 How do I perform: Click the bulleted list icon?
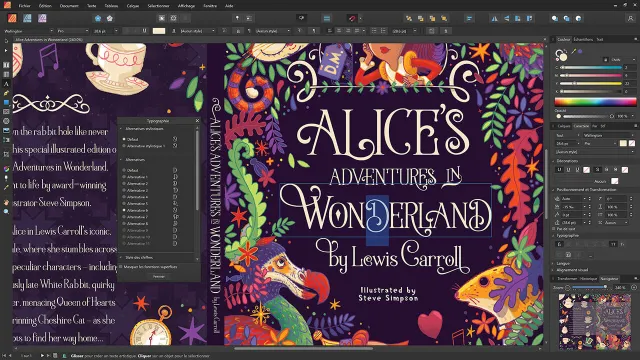pos(374,31)
